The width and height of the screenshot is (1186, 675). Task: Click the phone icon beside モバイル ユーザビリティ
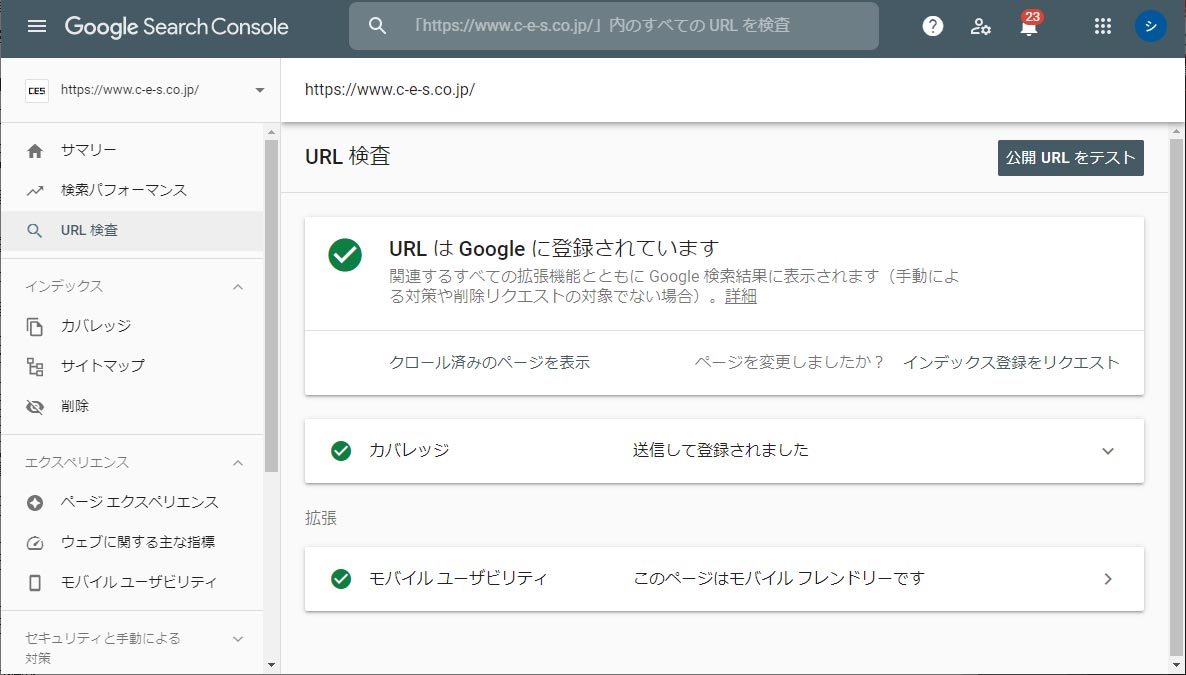pos(35,583)
